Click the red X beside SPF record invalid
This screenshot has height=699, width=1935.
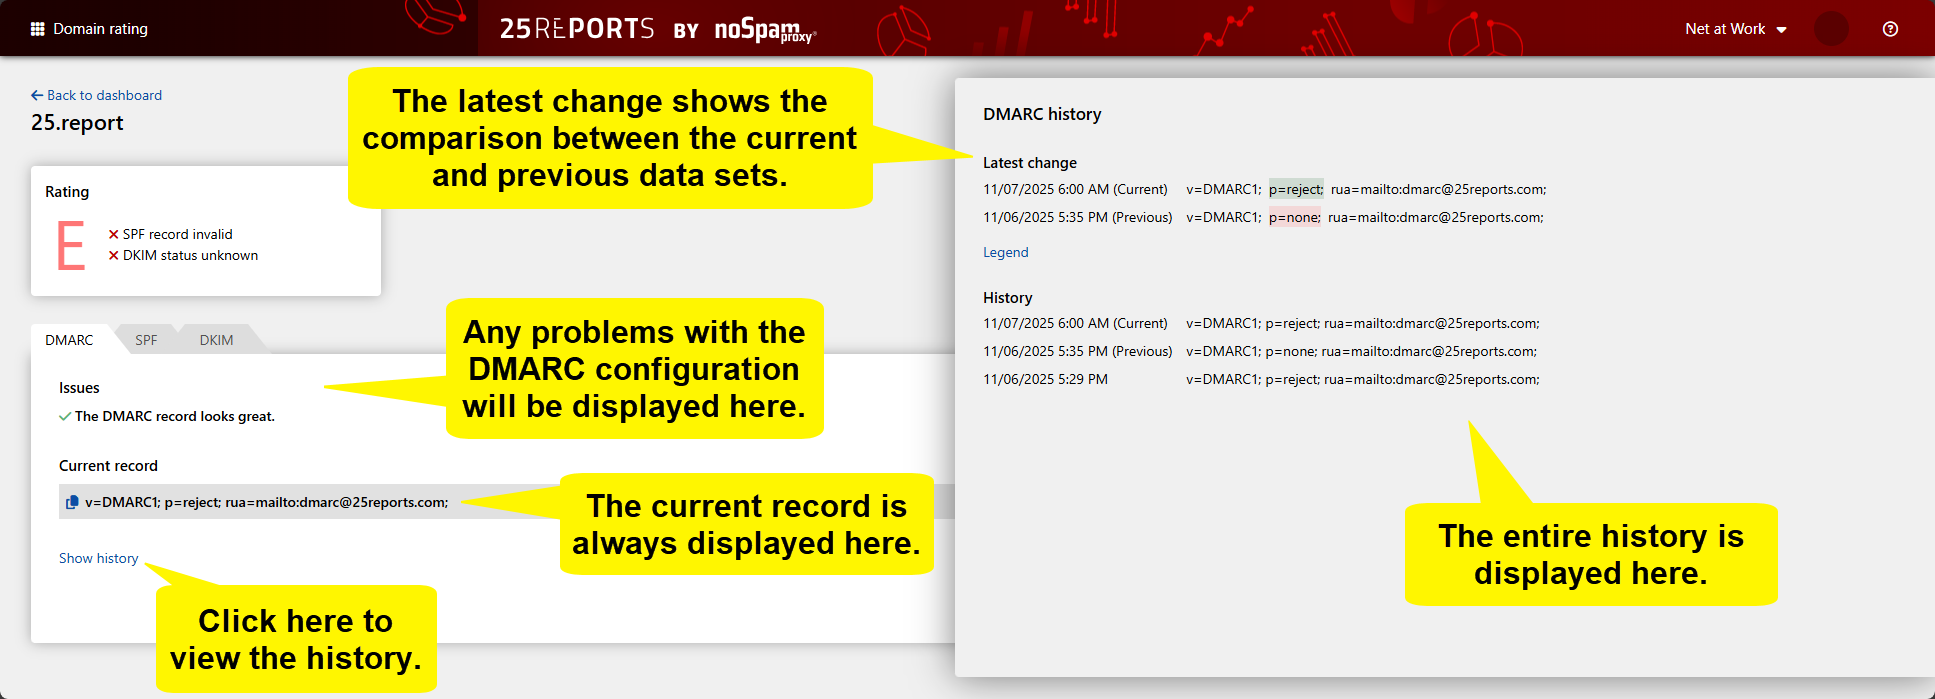click(113, 234)
